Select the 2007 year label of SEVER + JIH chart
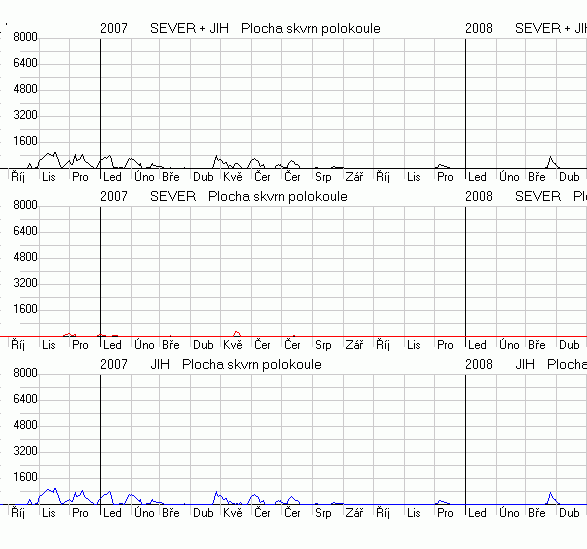This screenshot has height=549, width=587. coord(114,28)
